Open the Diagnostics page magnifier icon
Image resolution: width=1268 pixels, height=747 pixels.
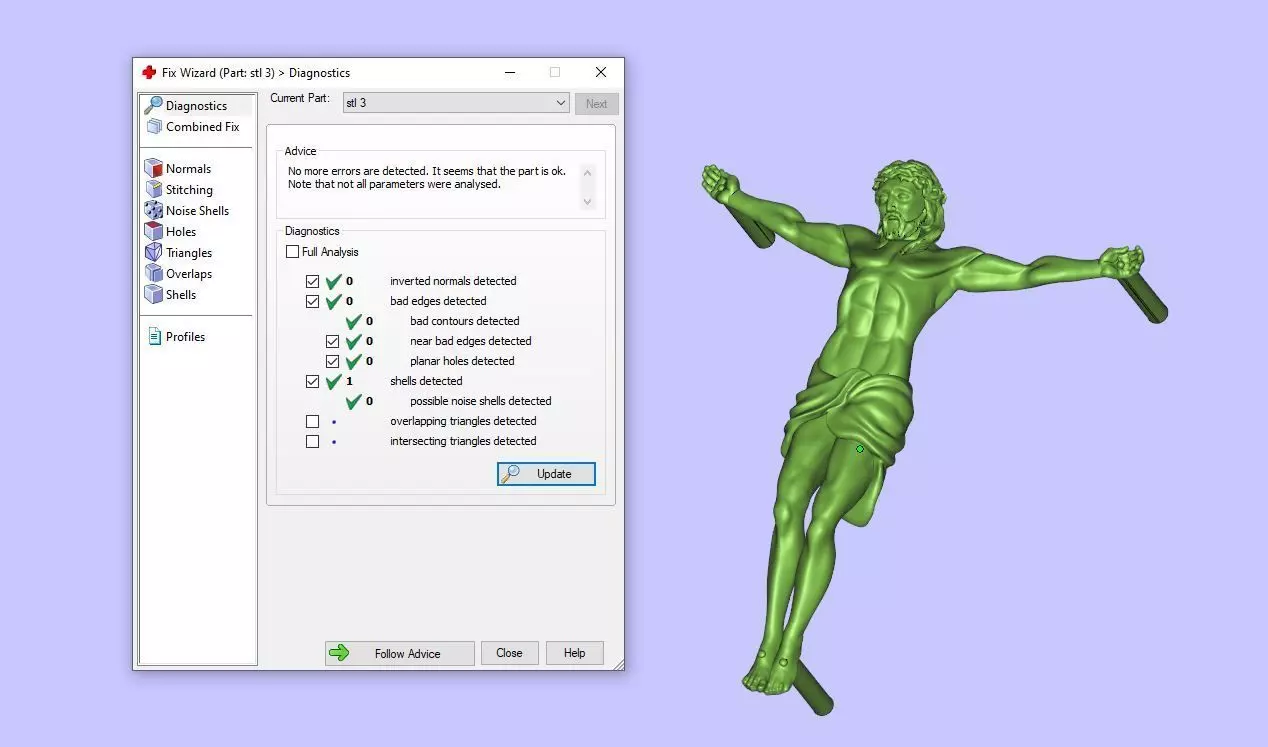point(153,105)
